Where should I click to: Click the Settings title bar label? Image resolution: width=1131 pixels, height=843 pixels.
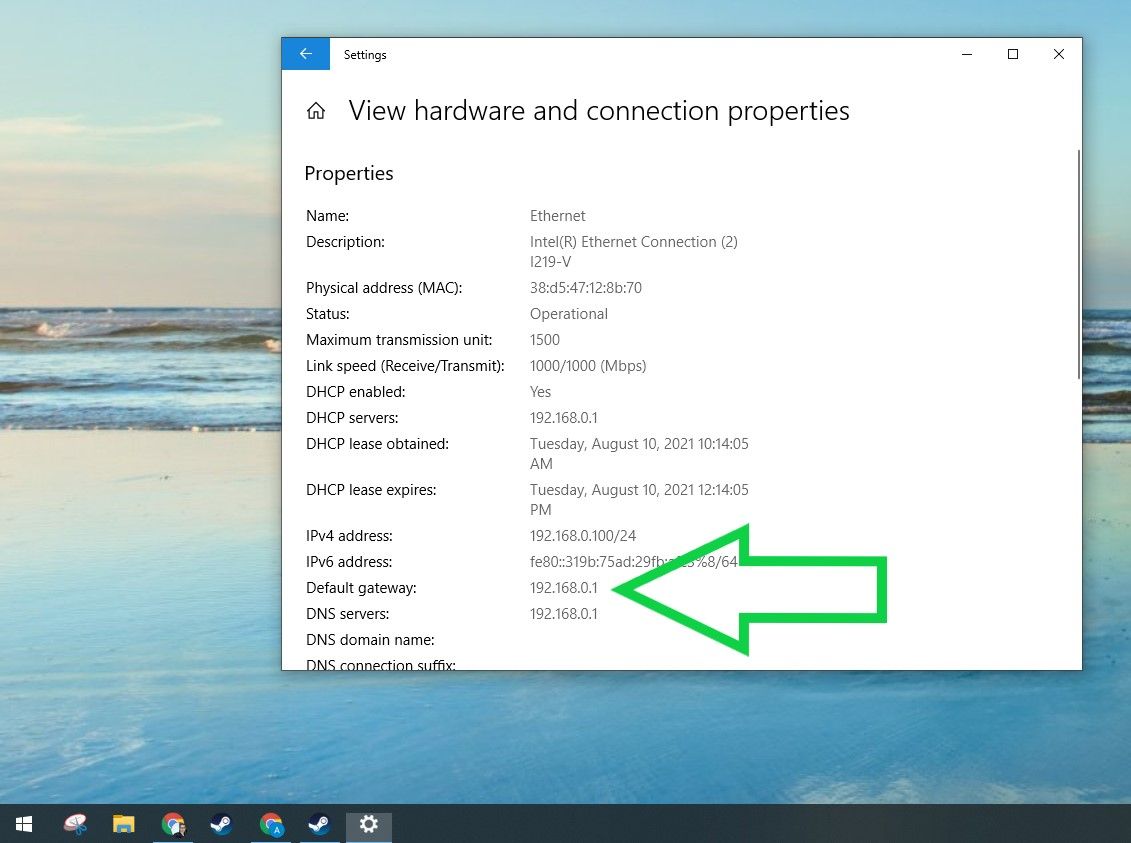tap(365, 54)
